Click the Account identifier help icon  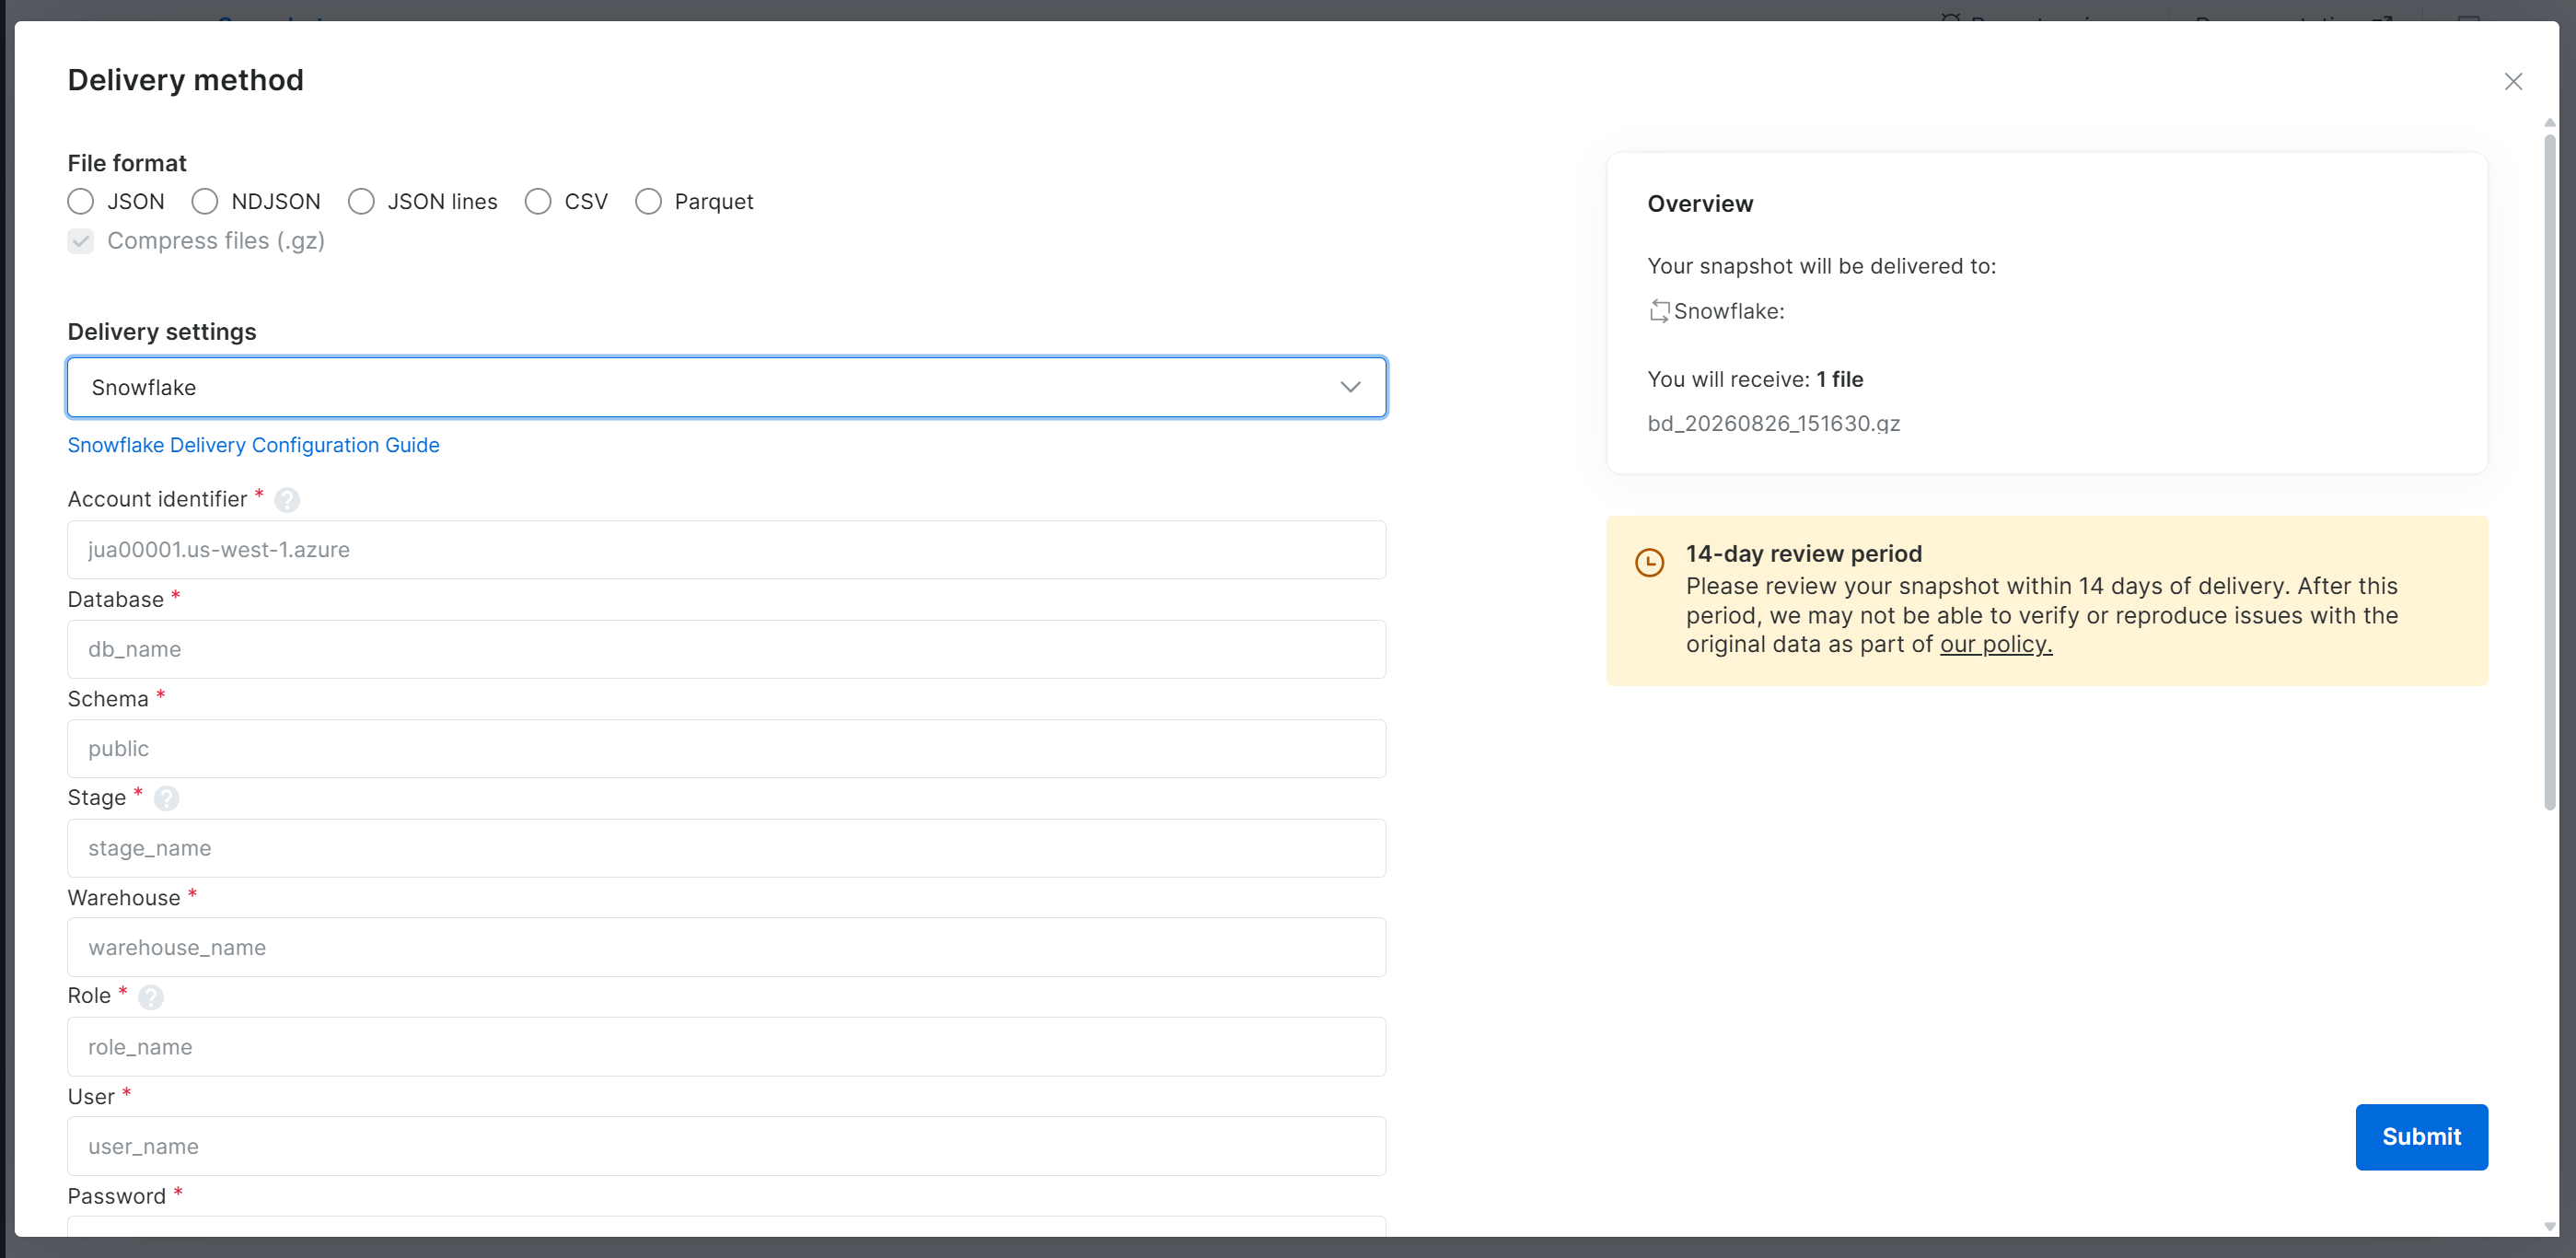287,500
